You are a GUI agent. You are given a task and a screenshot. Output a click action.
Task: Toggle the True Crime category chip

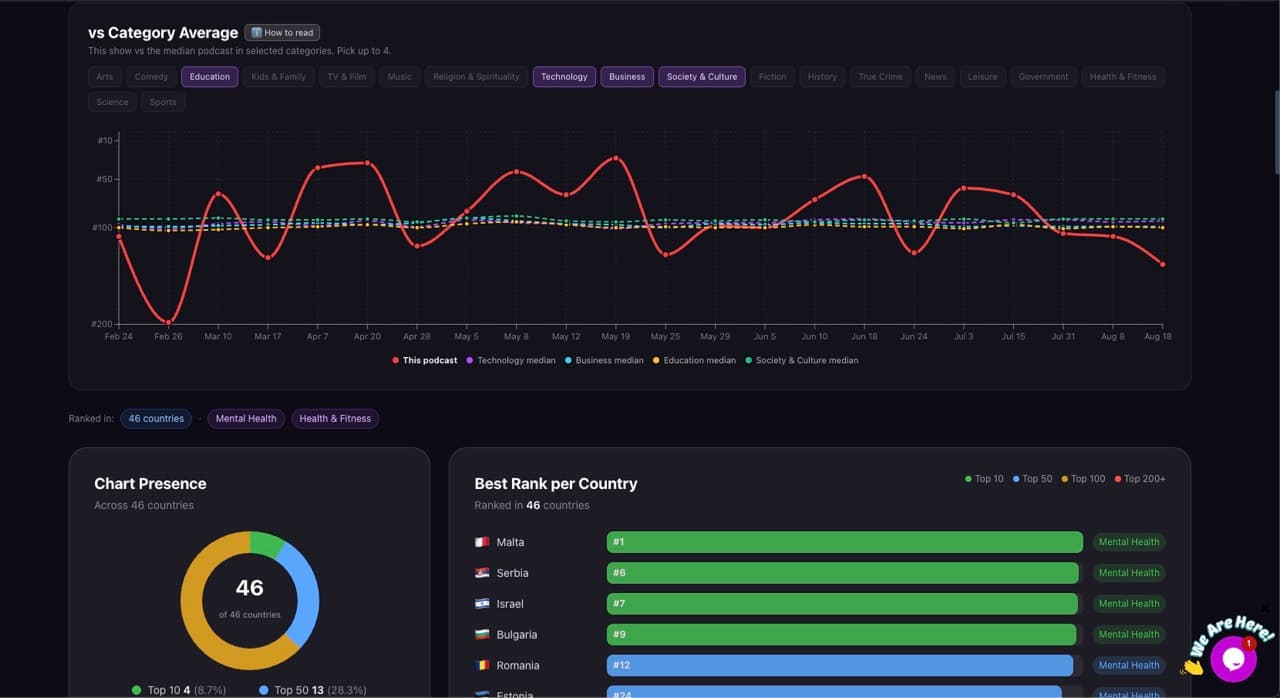click(880, 77)
